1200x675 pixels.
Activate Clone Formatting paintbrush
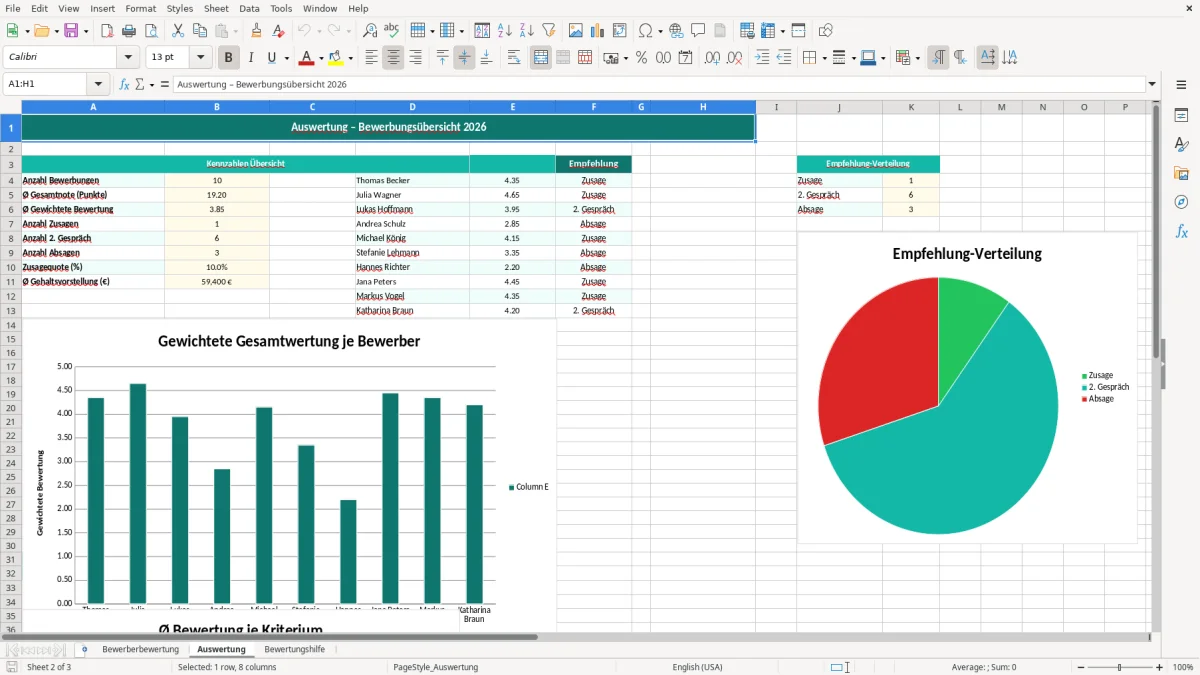point(257,31)
